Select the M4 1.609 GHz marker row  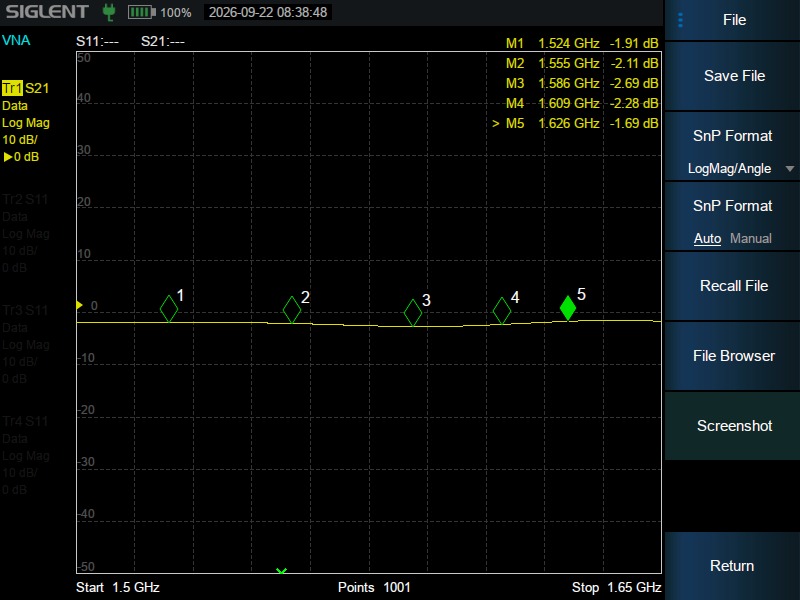pos(582,103)
